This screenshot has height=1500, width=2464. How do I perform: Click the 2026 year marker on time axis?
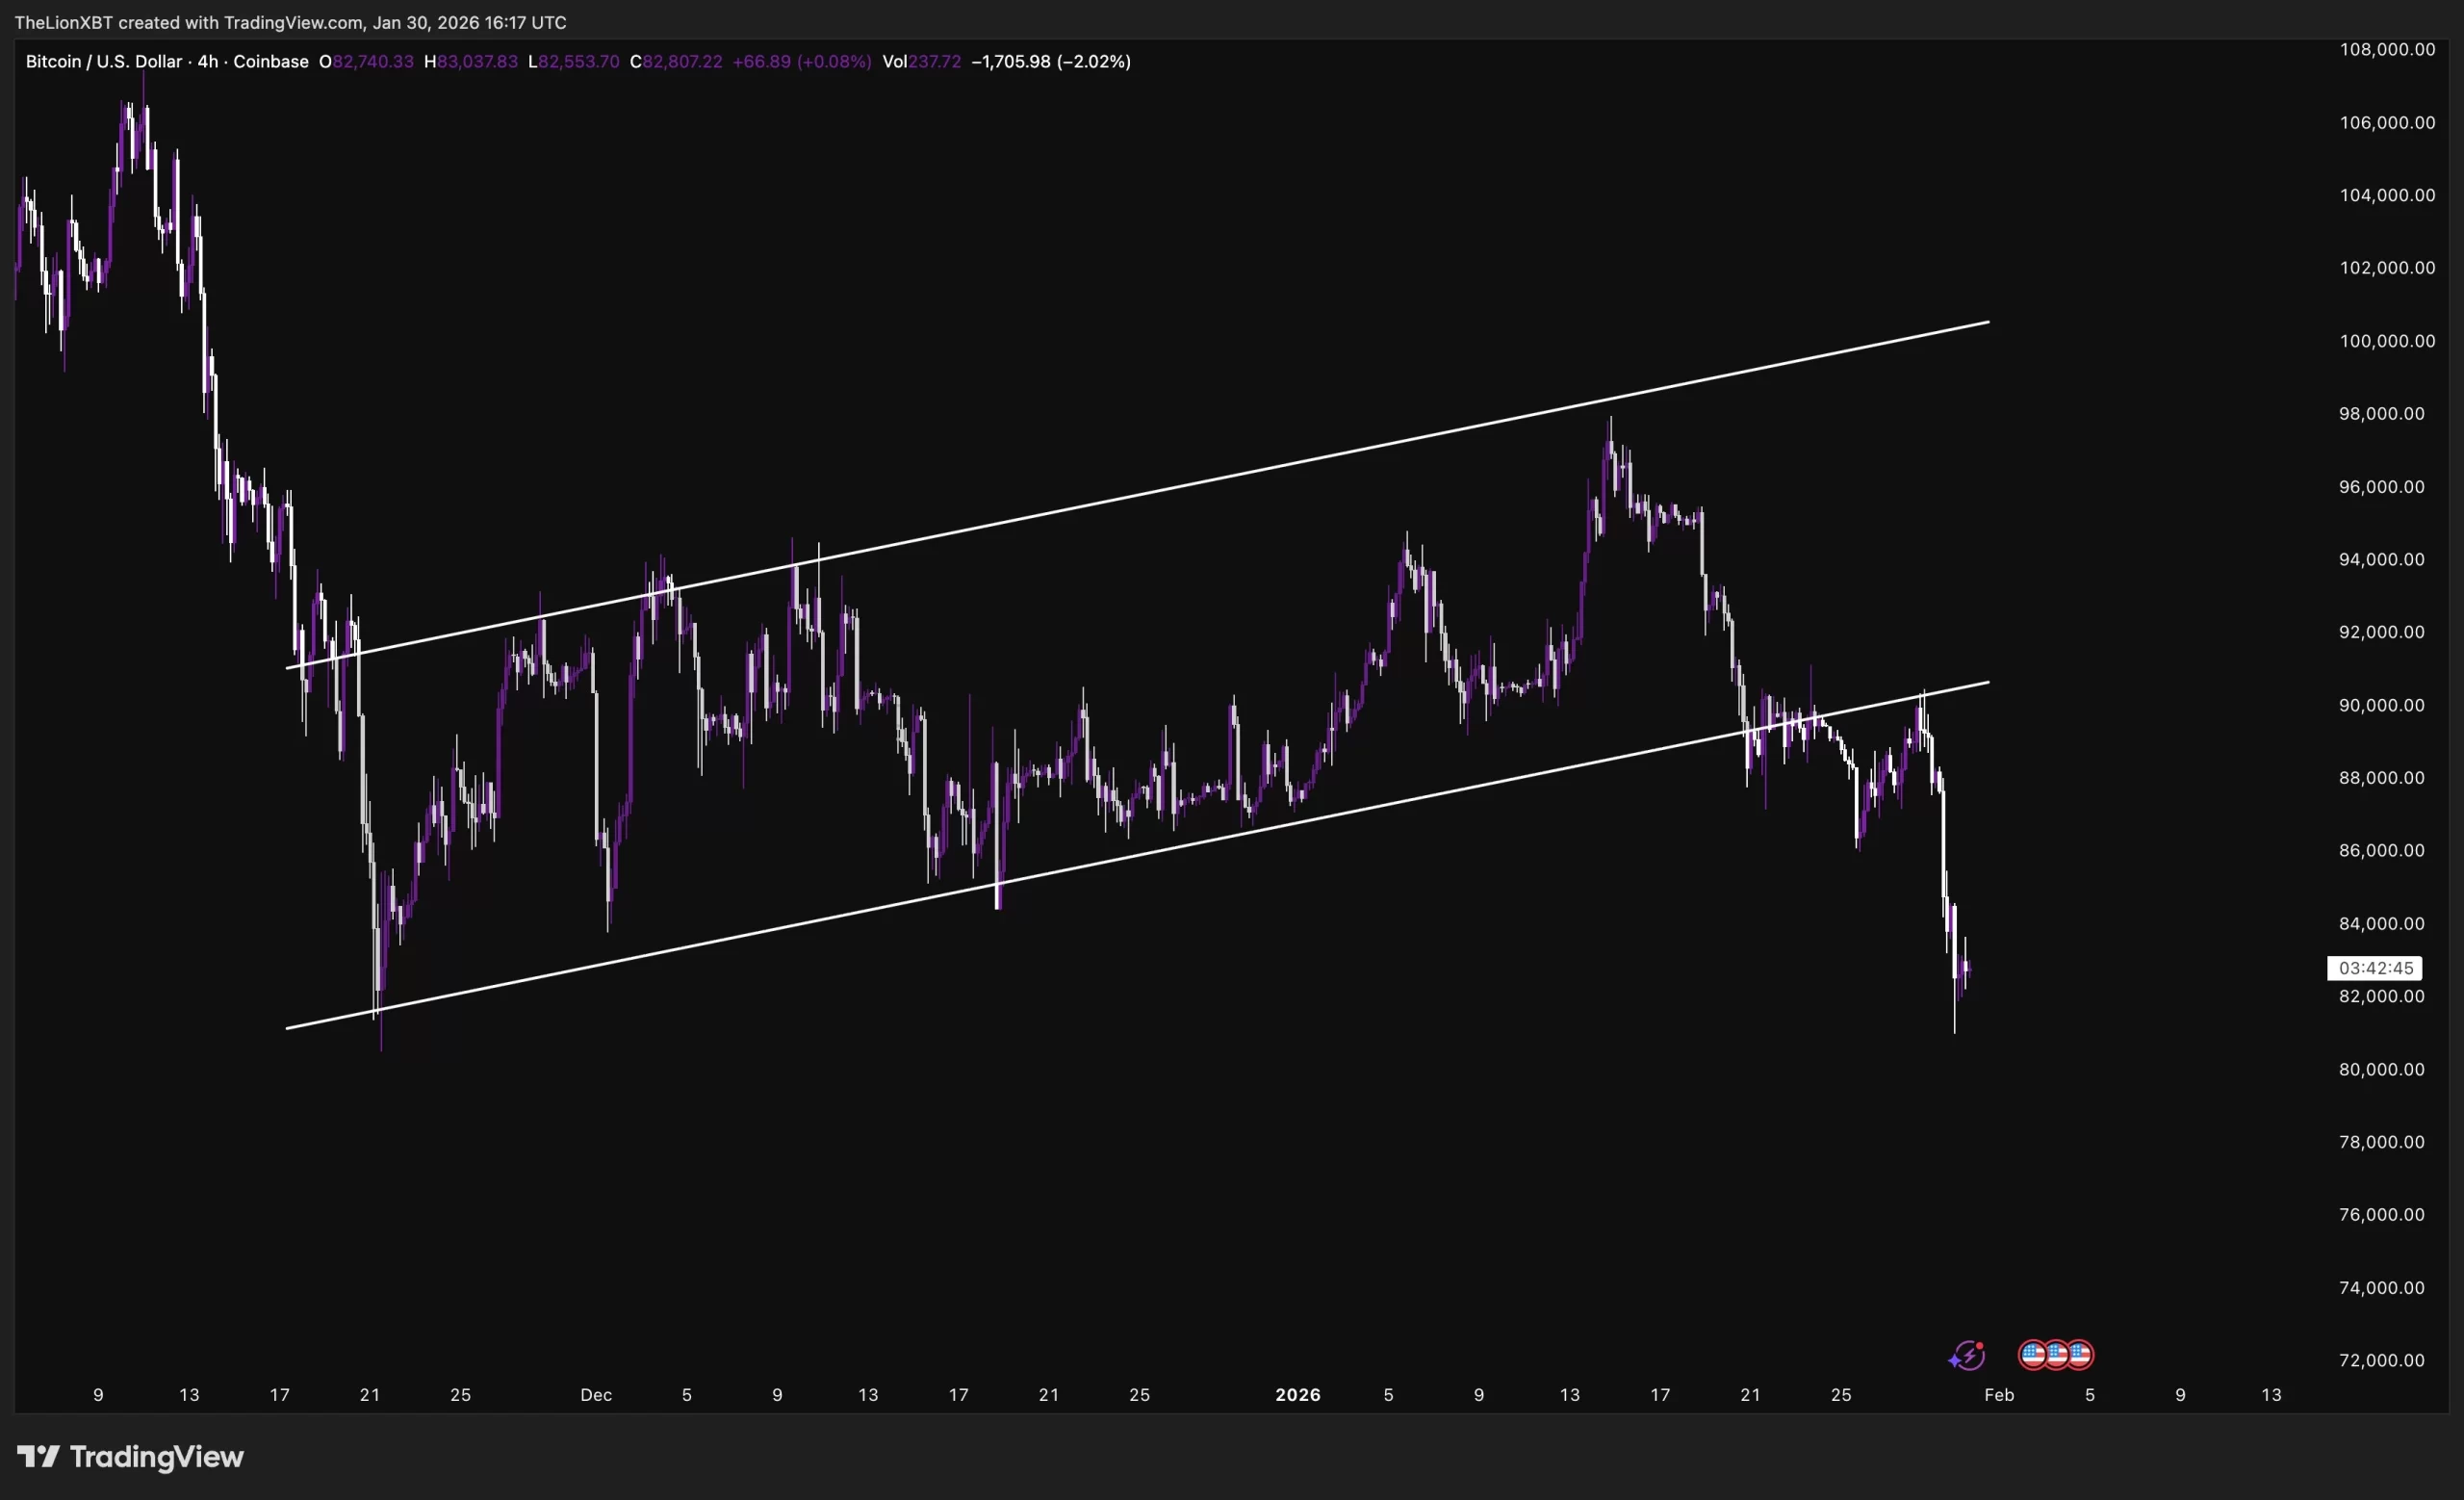1297,1395
